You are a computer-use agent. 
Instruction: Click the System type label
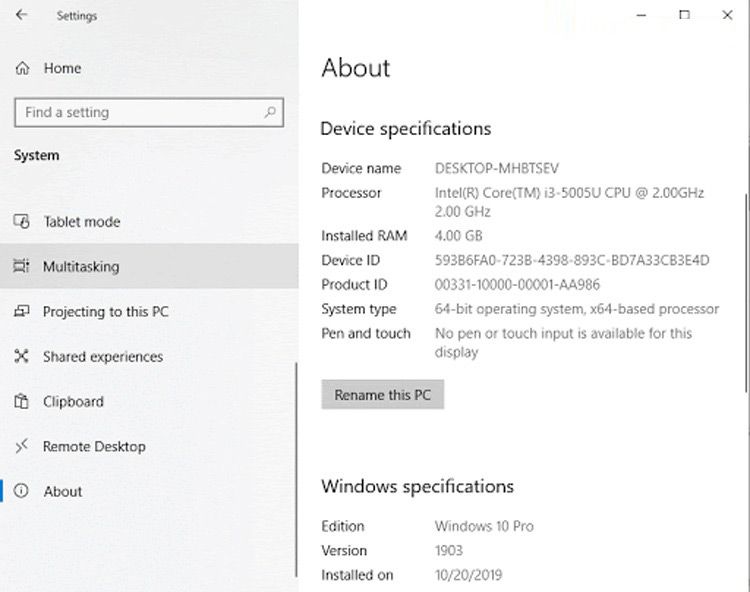click(x=359, y=309)
